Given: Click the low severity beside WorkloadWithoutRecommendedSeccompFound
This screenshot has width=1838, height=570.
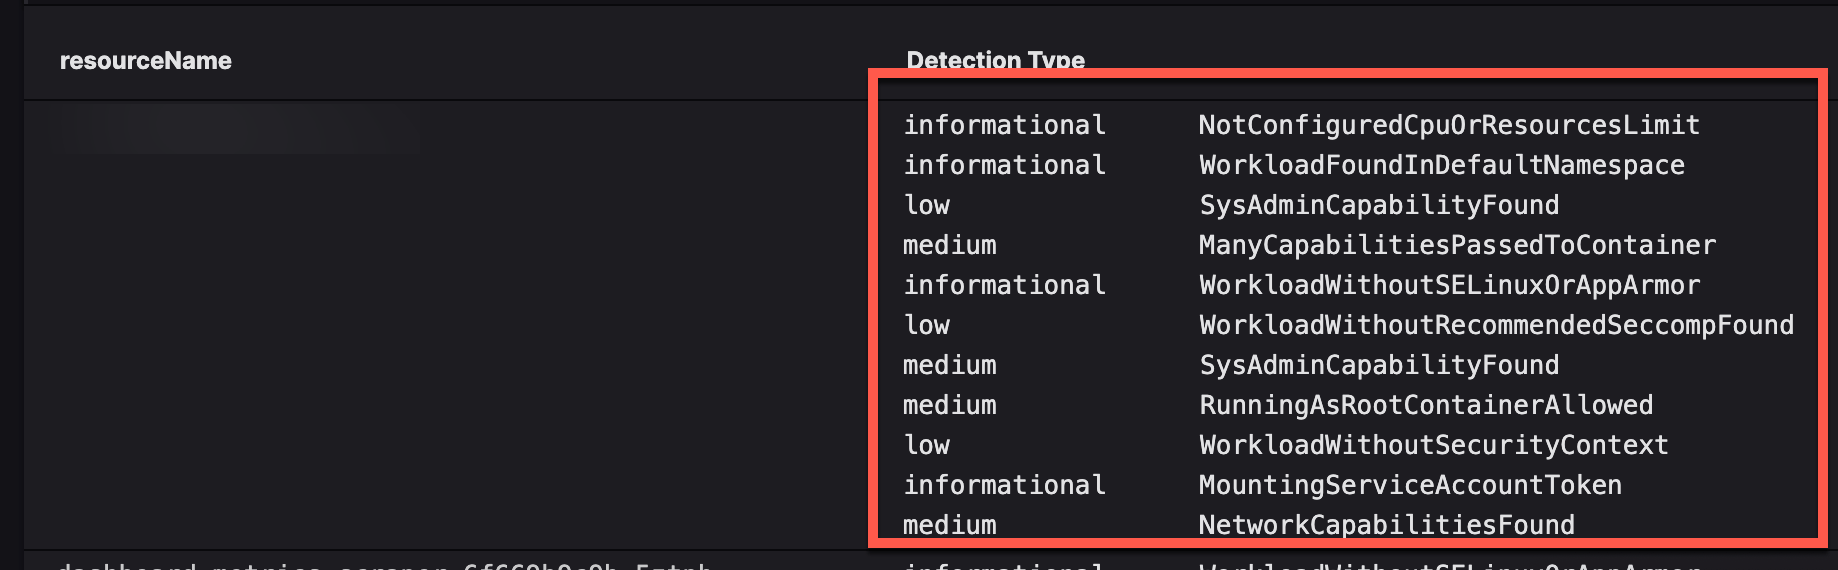Looking at the screenshot, I should [926, 325].
